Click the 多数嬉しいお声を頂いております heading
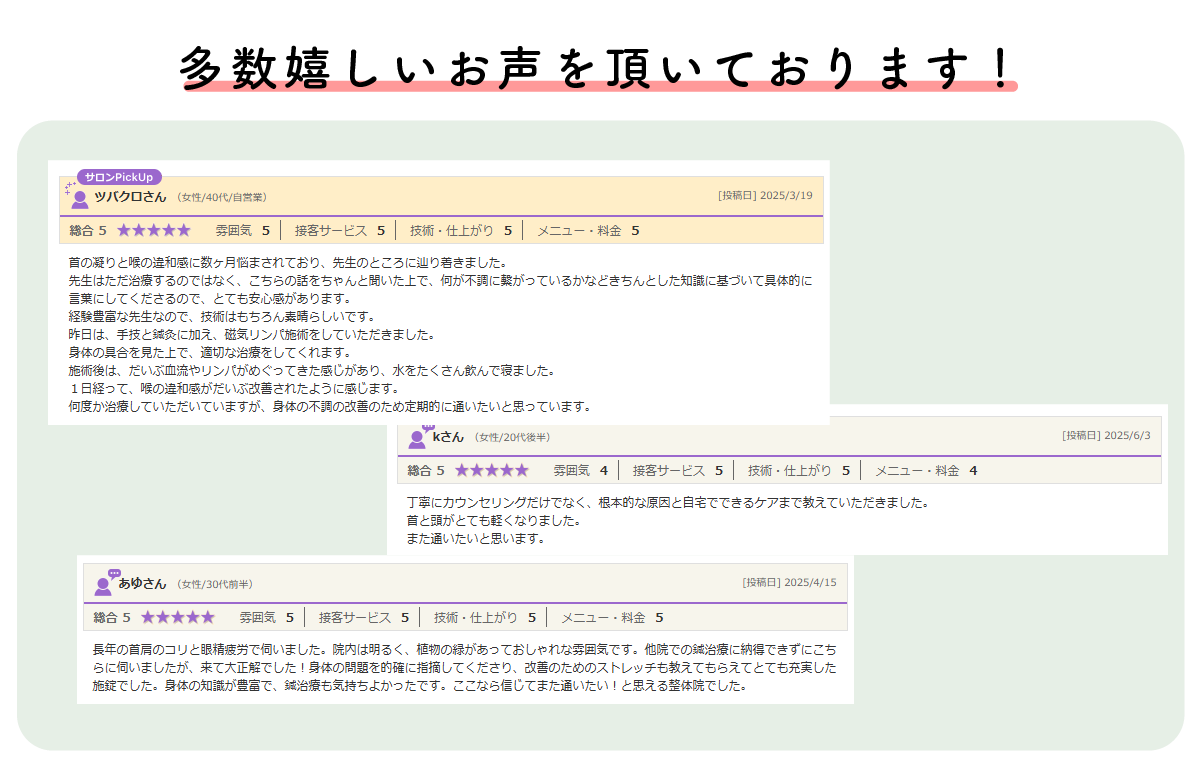 [598, 68]
